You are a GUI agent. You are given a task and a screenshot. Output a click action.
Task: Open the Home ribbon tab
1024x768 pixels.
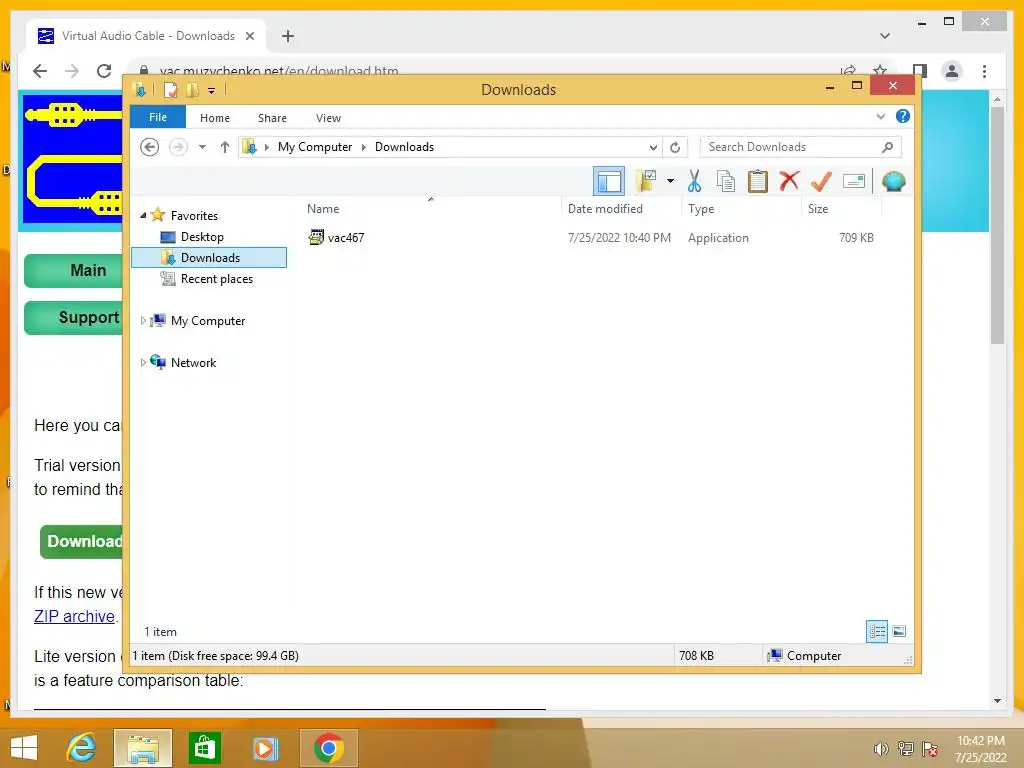[215, 118]
